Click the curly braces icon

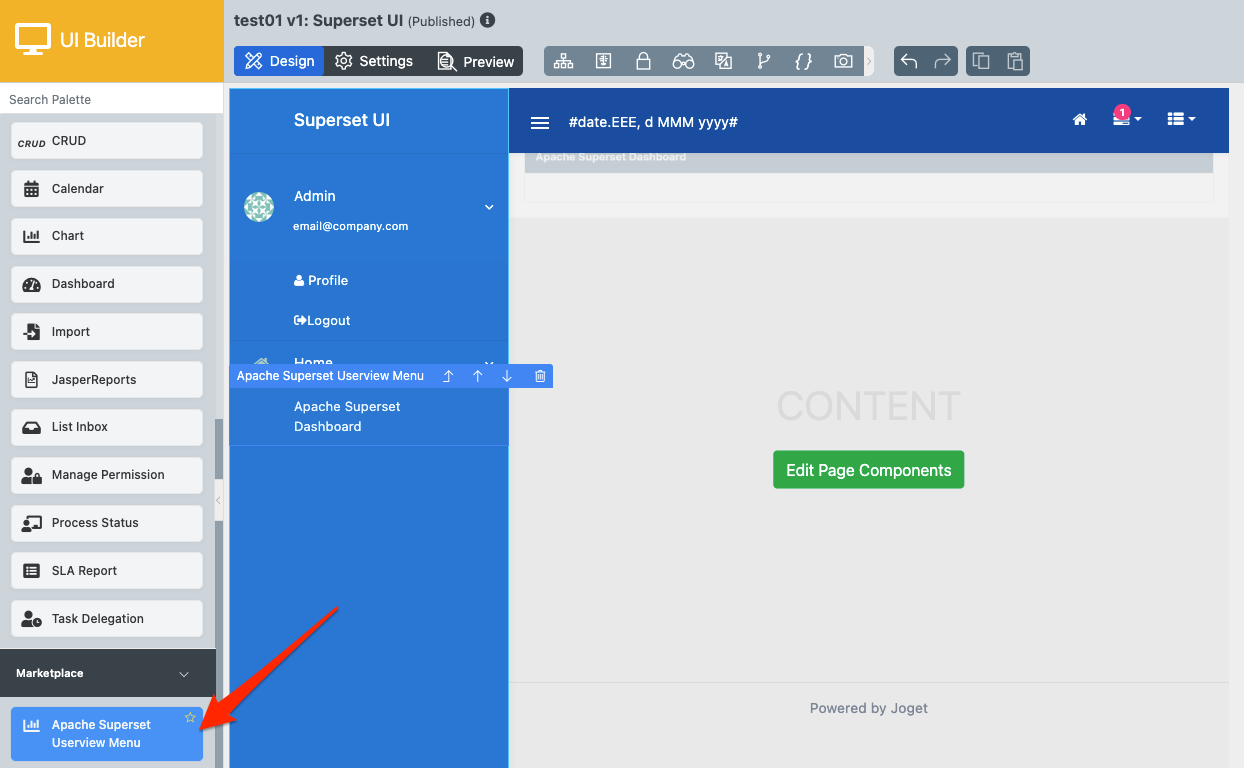[803, 61]
